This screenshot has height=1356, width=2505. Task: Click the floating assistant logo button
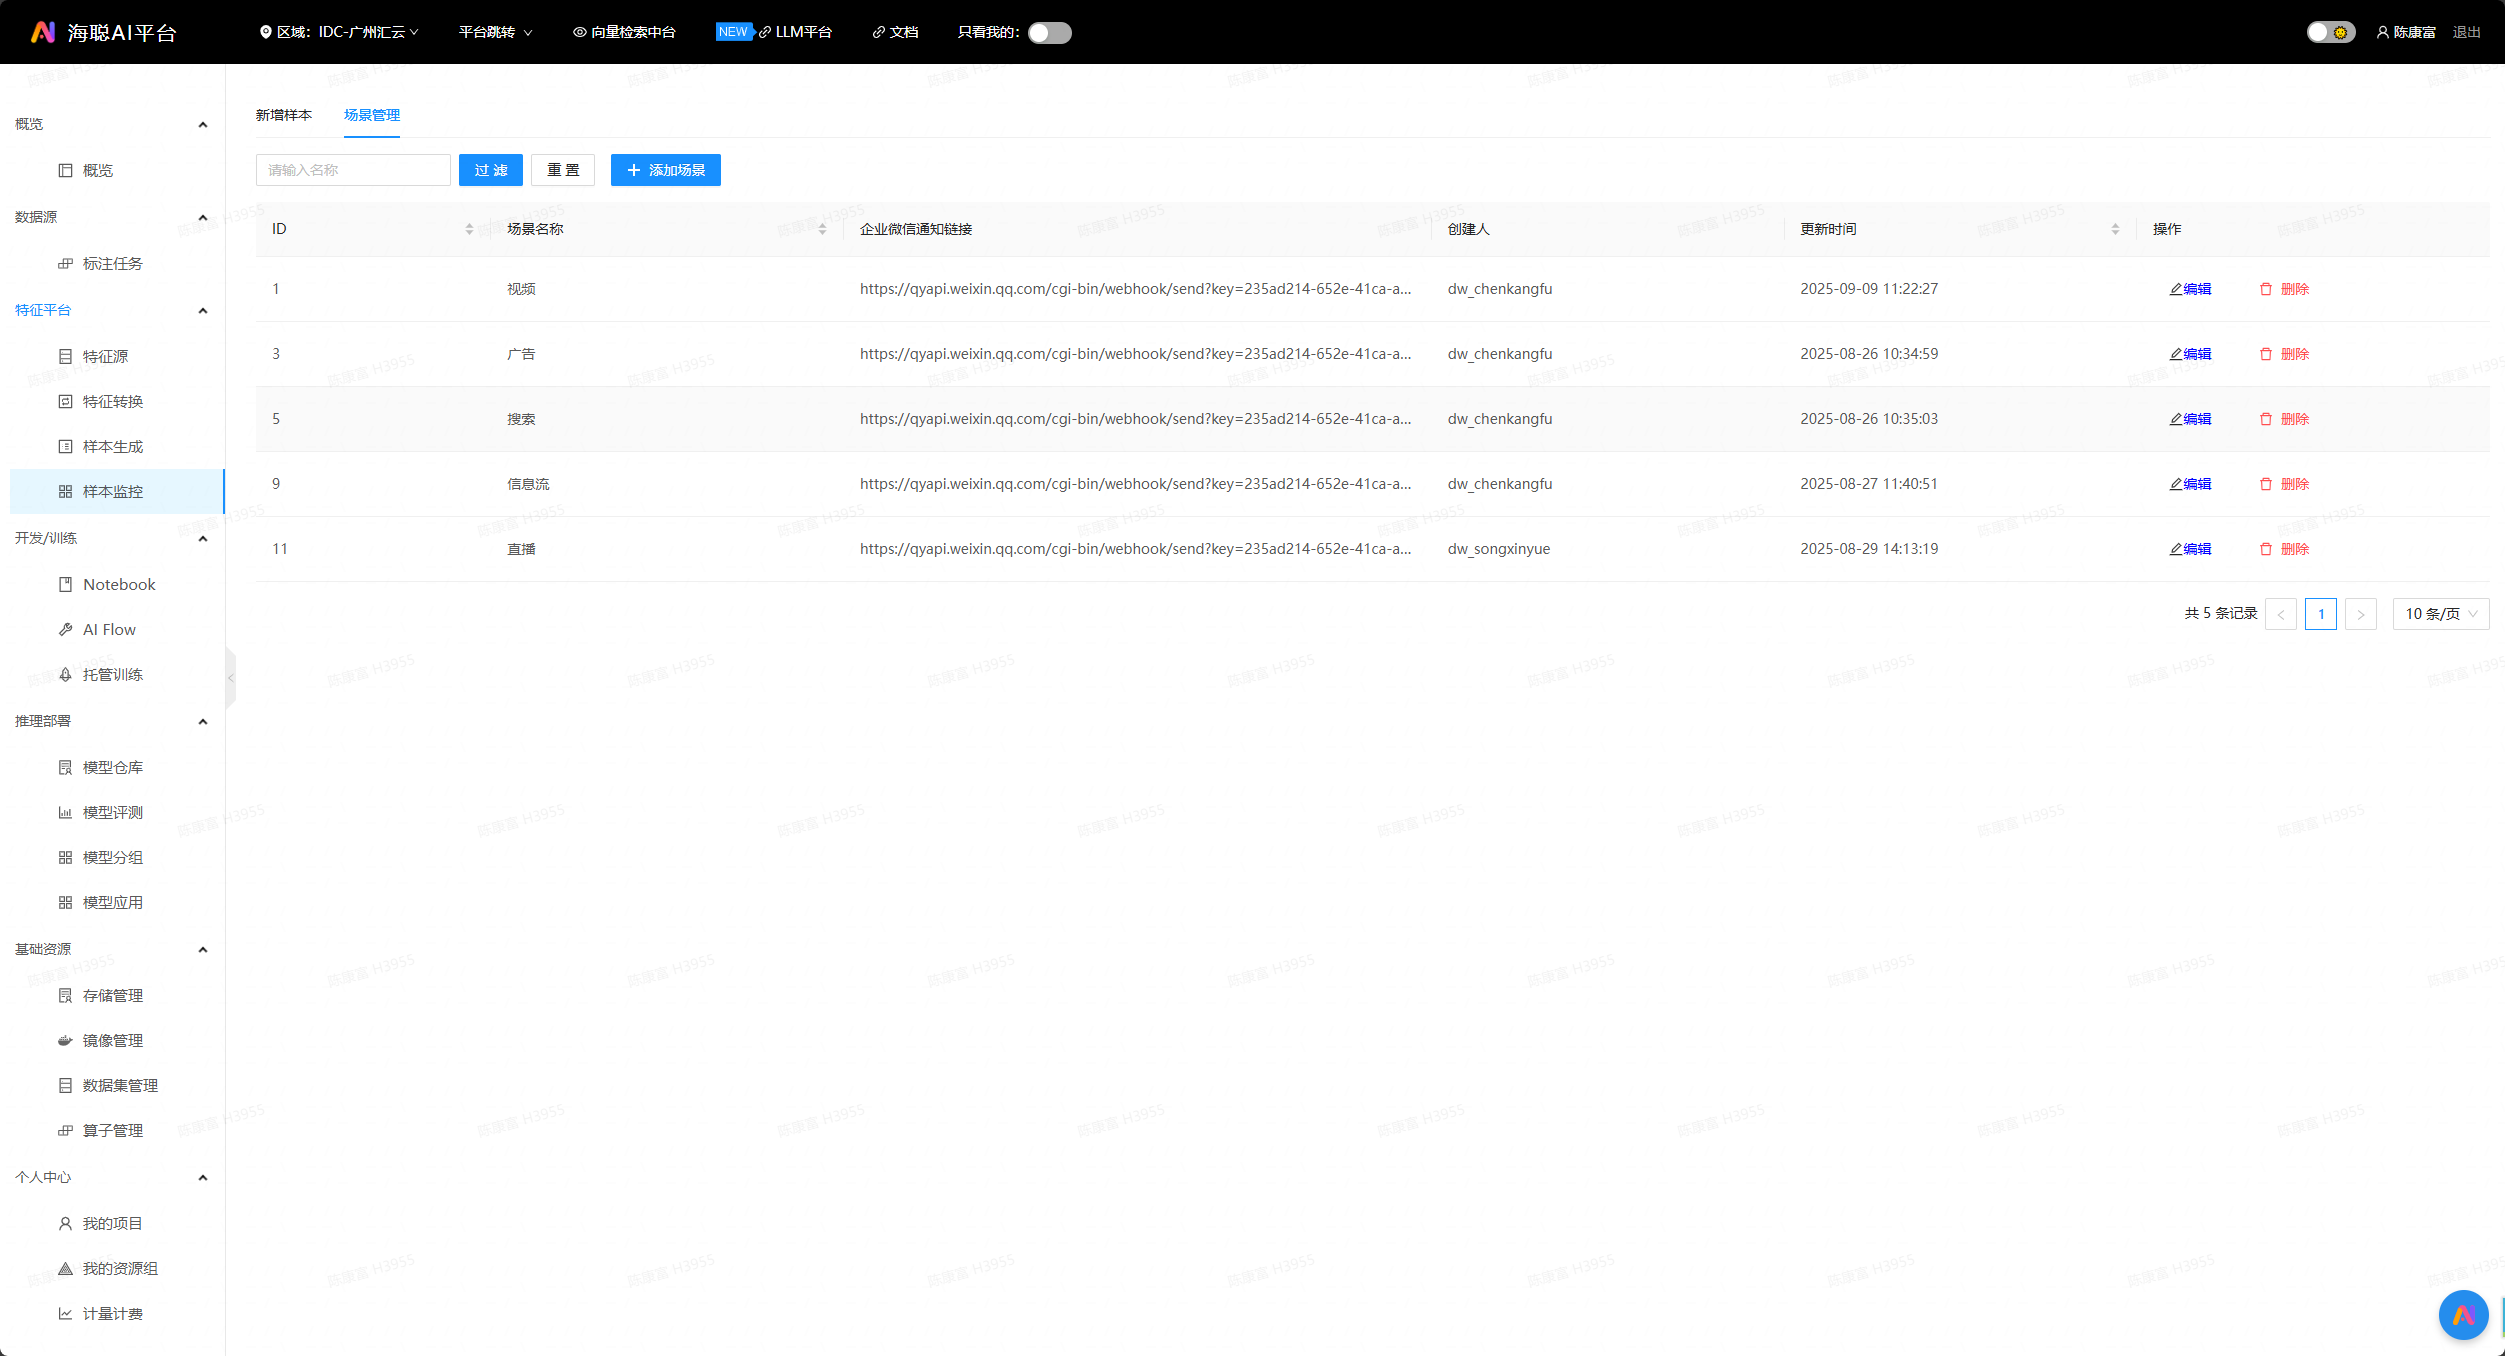(2463, 1314)
